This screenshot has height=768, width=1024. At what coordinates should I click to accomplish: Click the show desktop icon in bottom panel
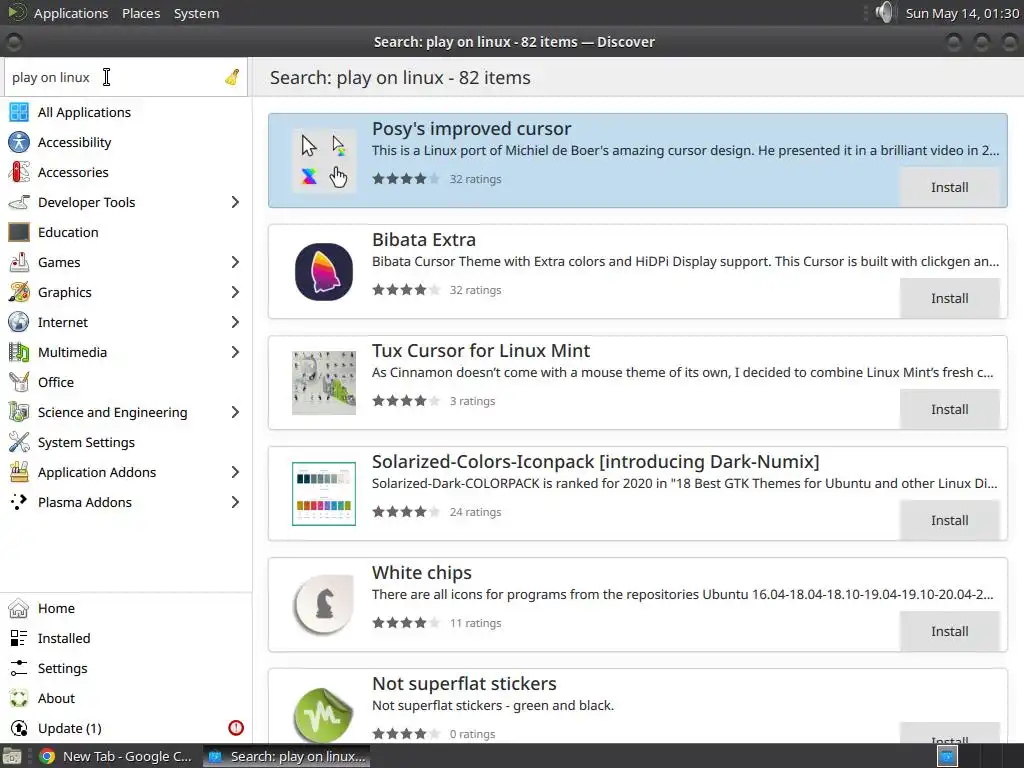coord(11,756)
